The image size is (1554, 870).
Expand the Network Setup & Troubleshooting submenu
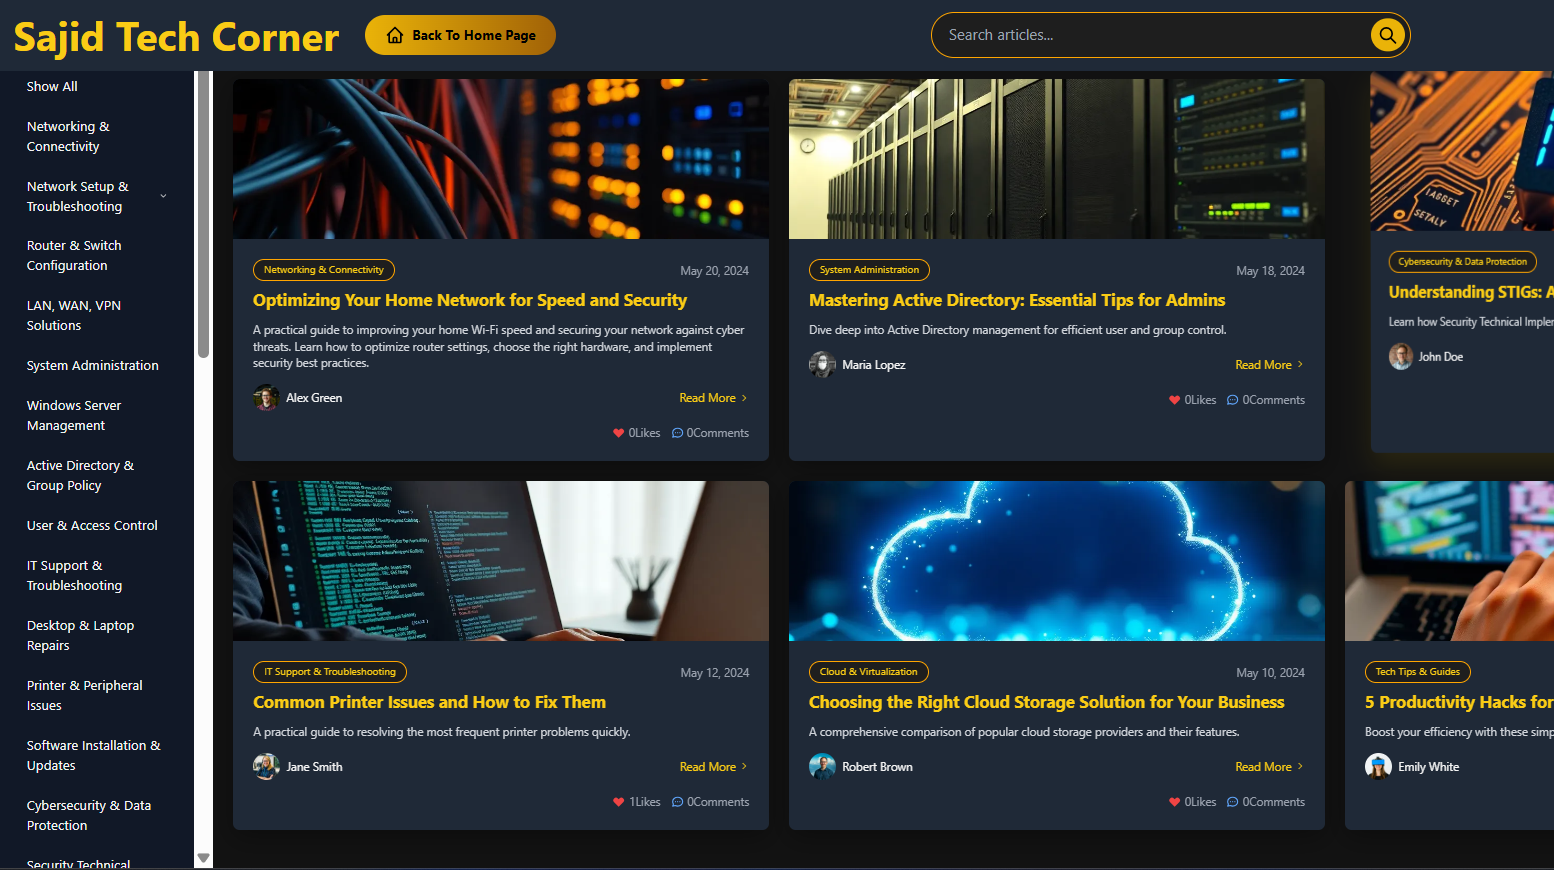(x=163, y=196)
